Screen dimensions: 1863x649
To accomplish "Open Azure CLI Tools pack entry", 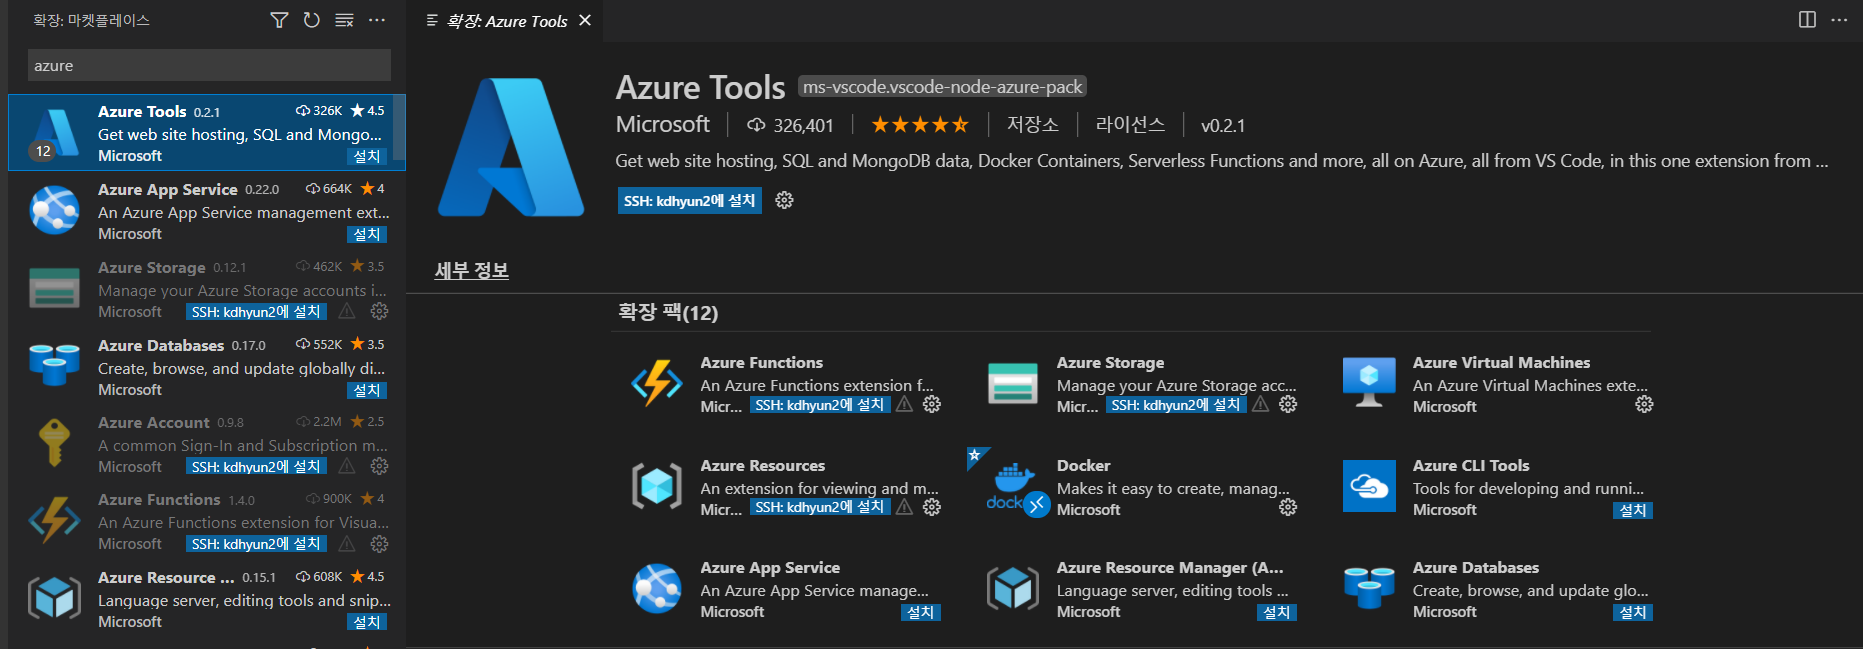I will (x=1471, y=466).
